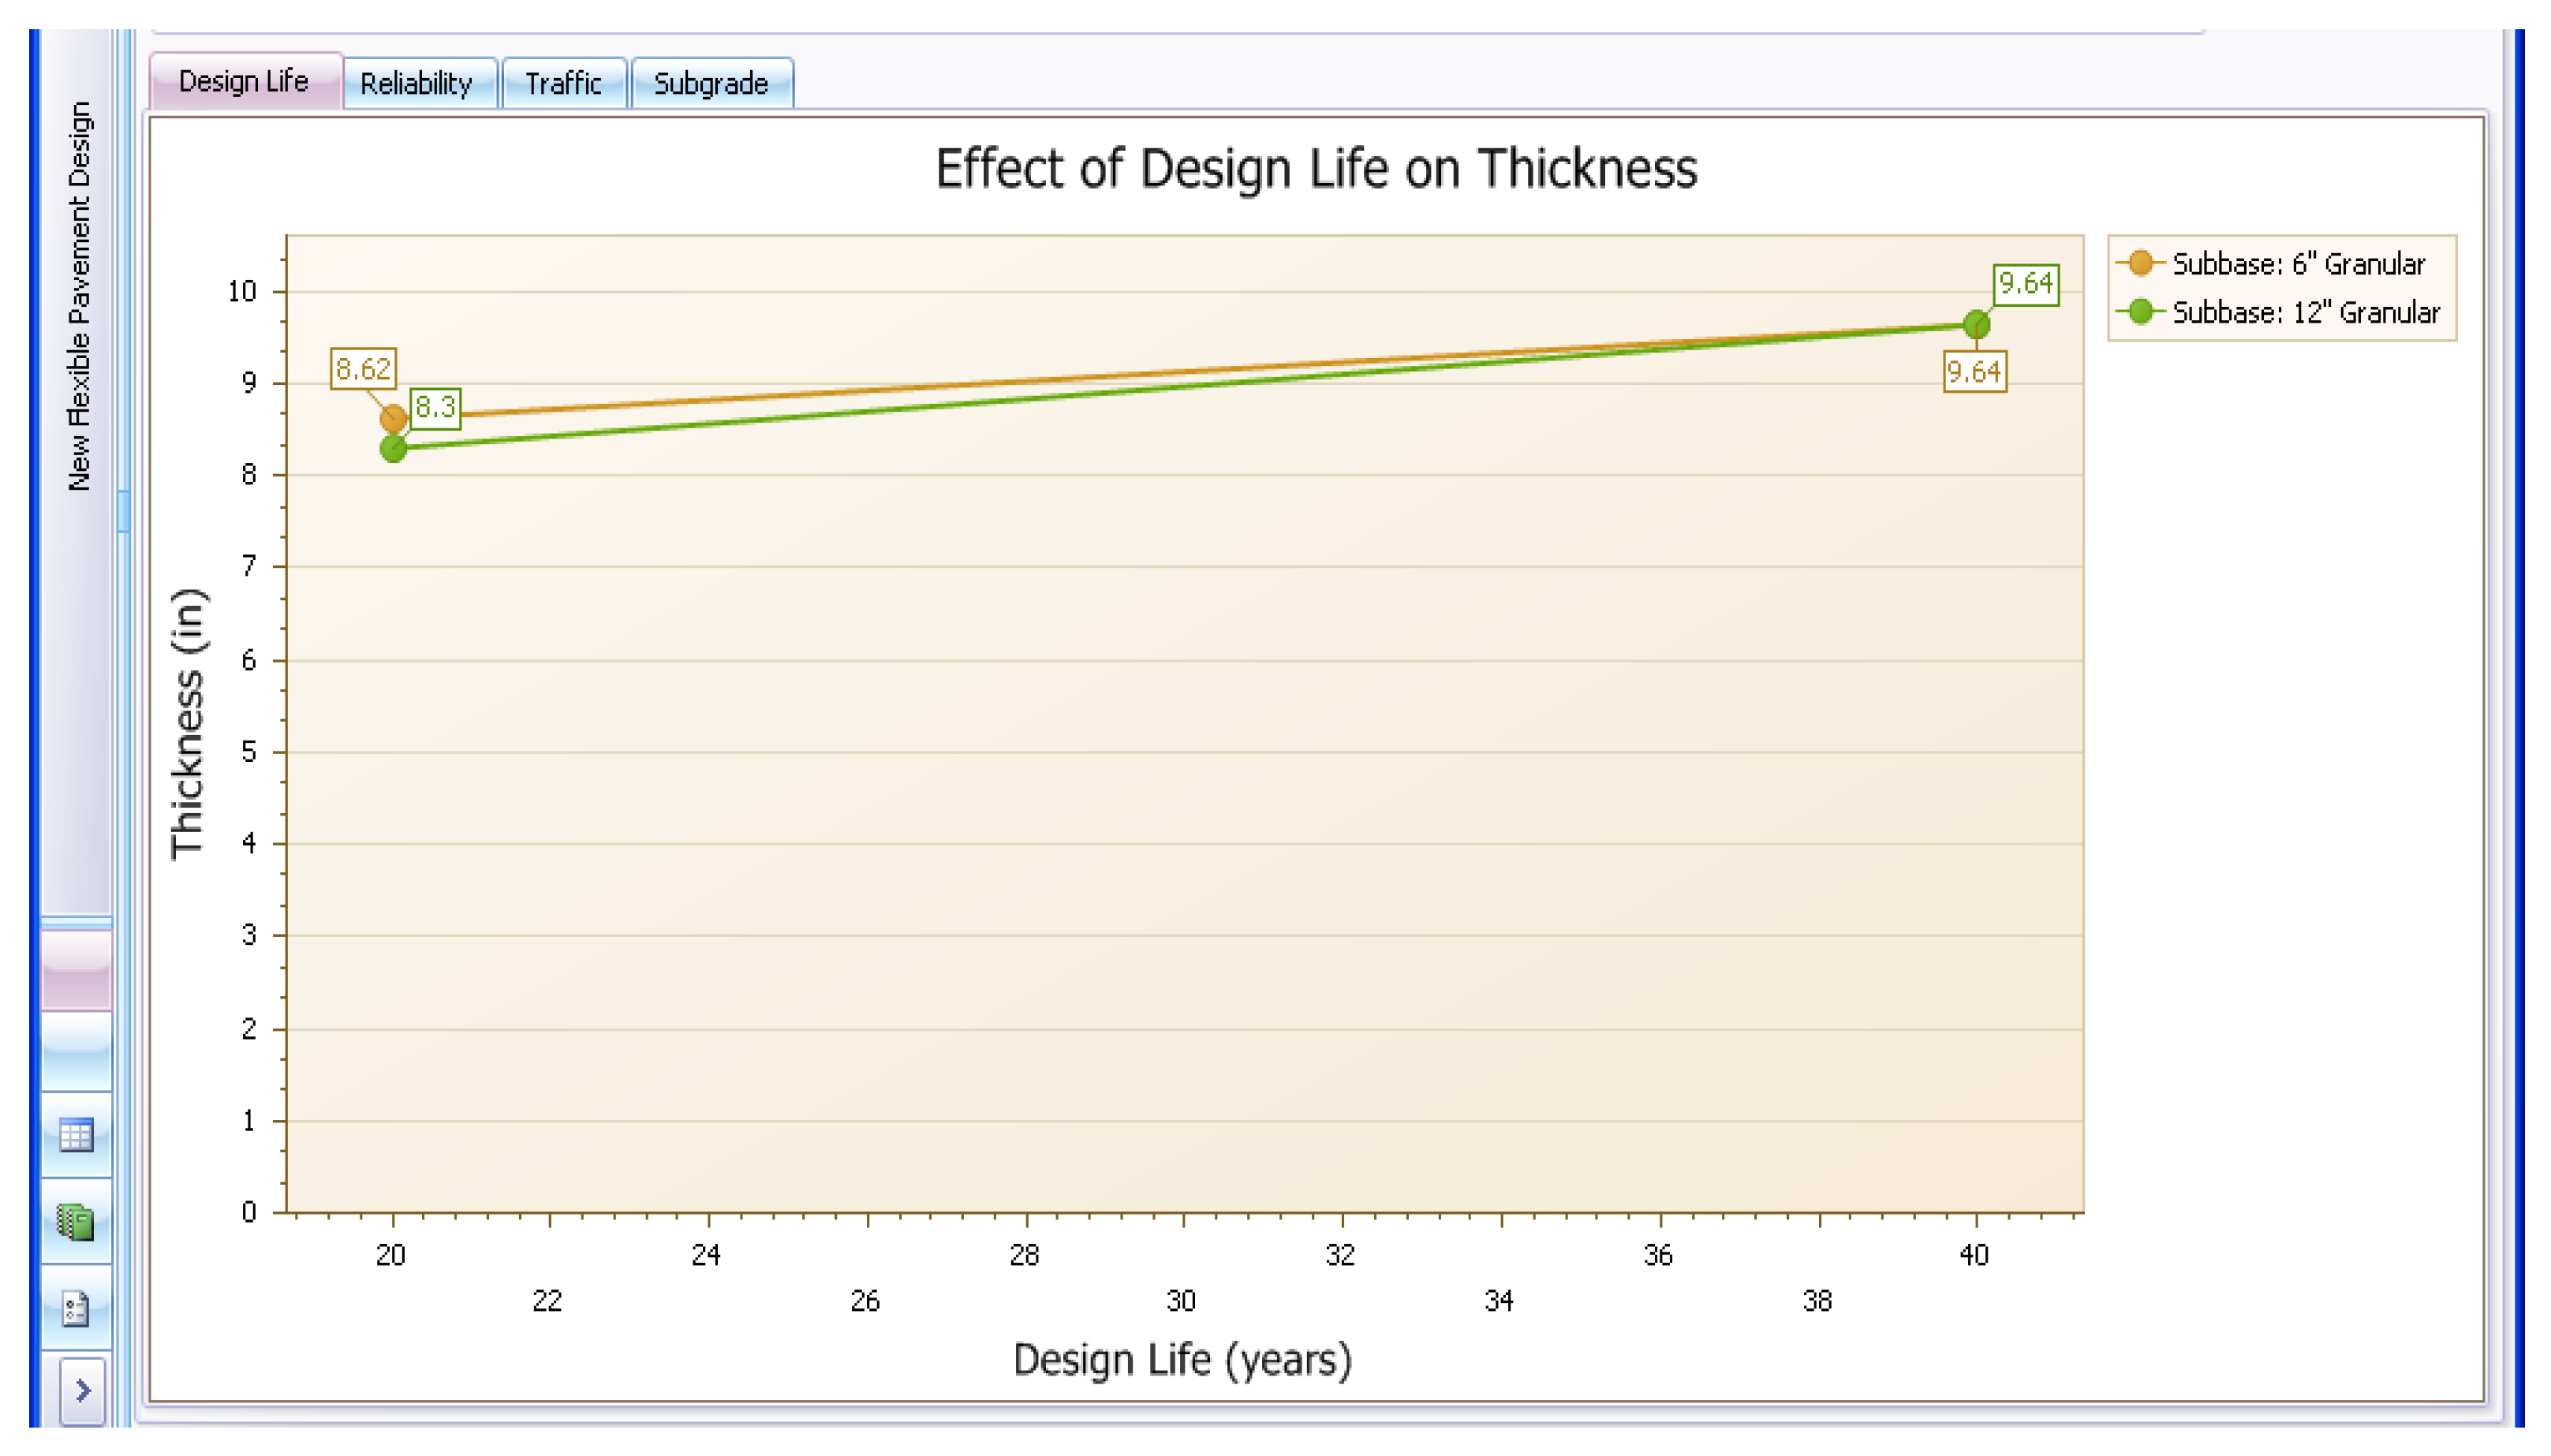Click the orange data point at 20 years
Image resolution: width=2551 pixels, height=1456 pixels.
(x=393, y=419)
